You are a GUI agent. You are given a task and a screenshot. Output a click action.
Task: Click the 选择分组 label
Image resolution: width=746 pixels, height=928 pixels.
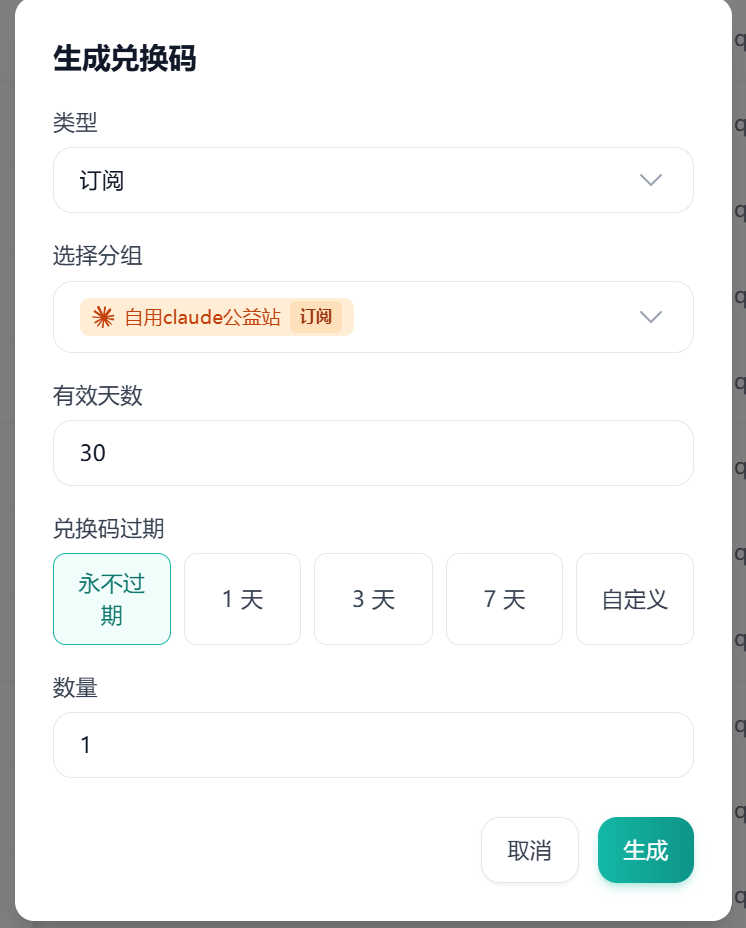[98, 256]
